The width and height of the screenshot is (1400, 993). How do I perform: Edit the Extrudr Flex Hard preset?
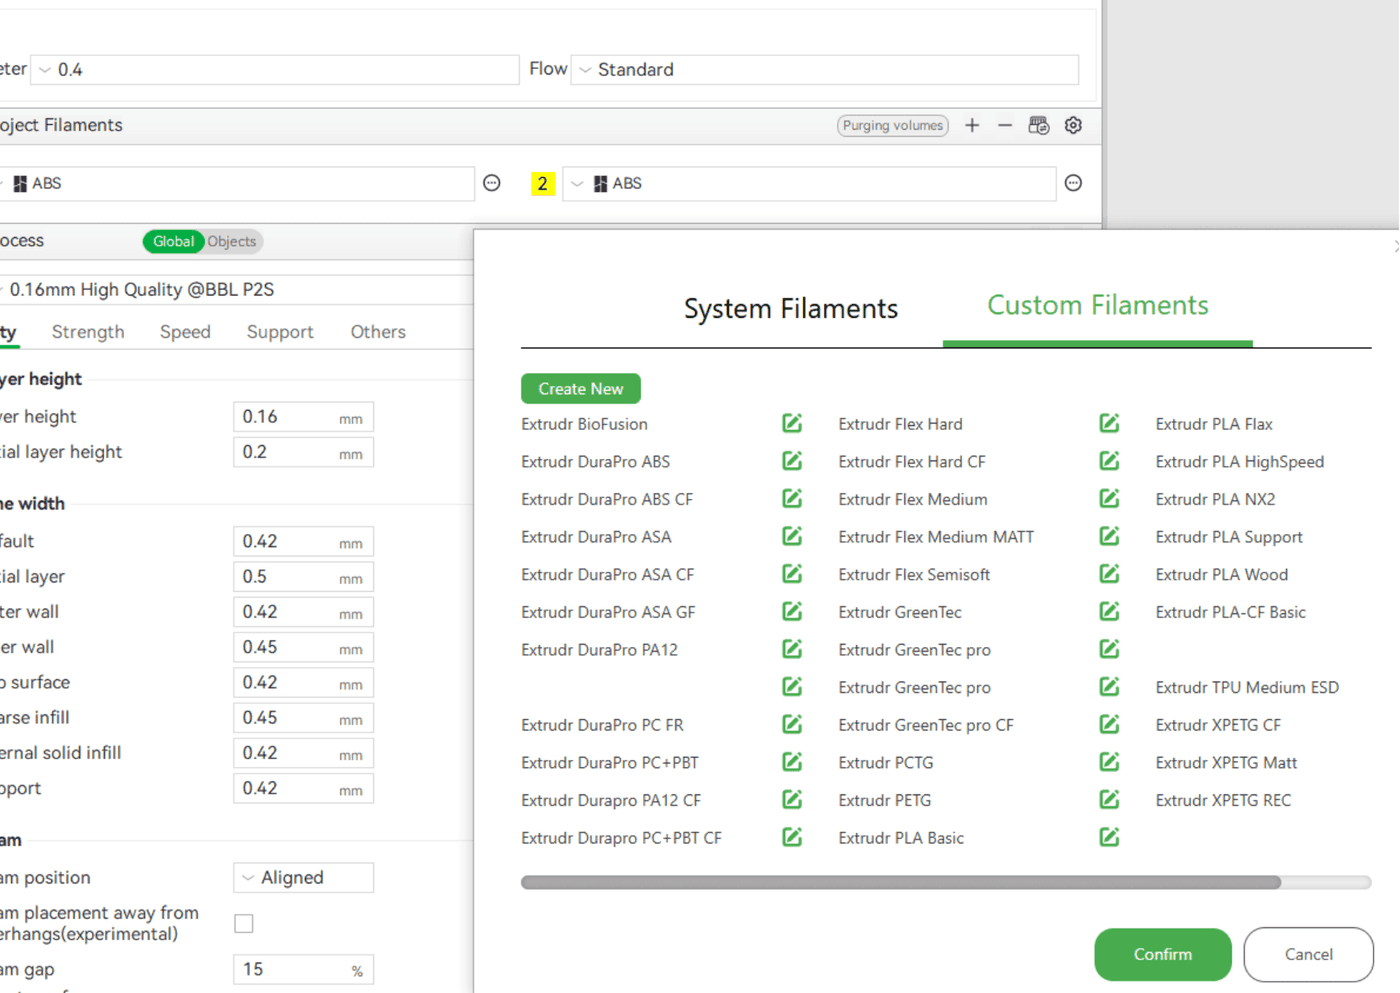click(x=1109, y=423)
